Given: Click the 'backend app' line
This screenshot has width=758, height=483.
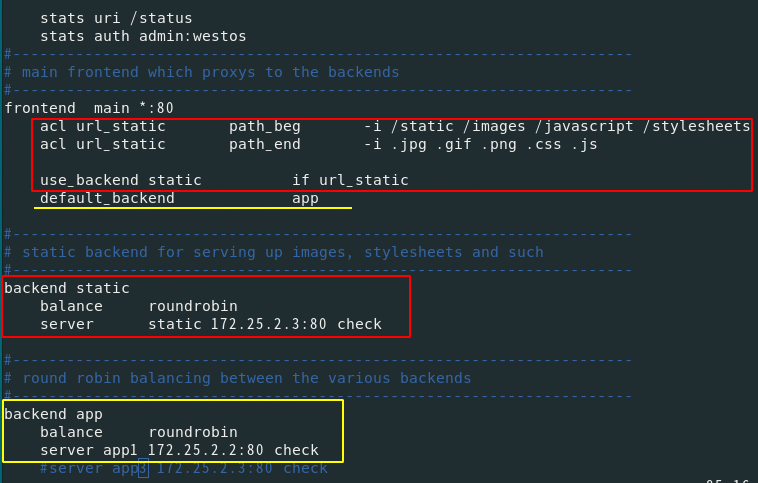Looking at the screenshot, I should click(x=53, y=414).
